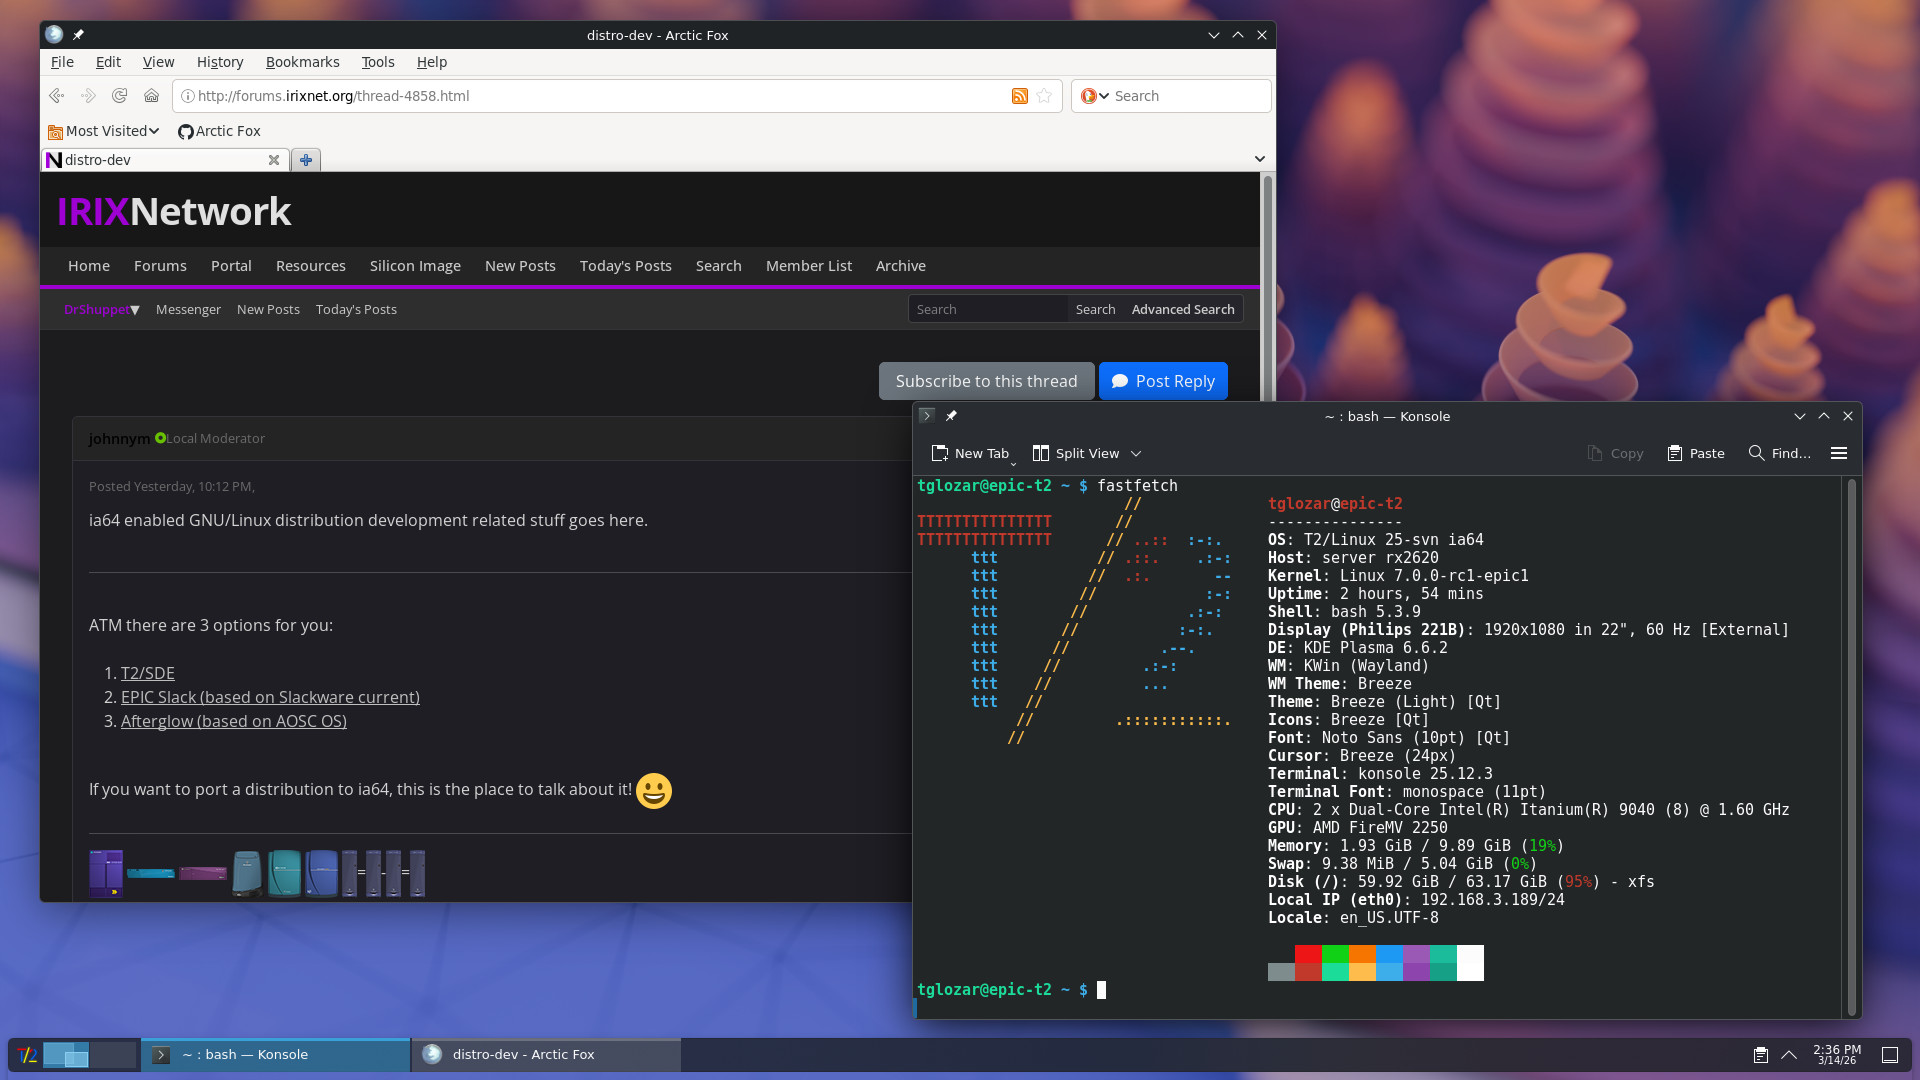The height and width of the screenshot is (1080, 1920).
Task: Toggle pin on Konsole window titlebar
Action: pyautogui.click(x=951, y=416)
